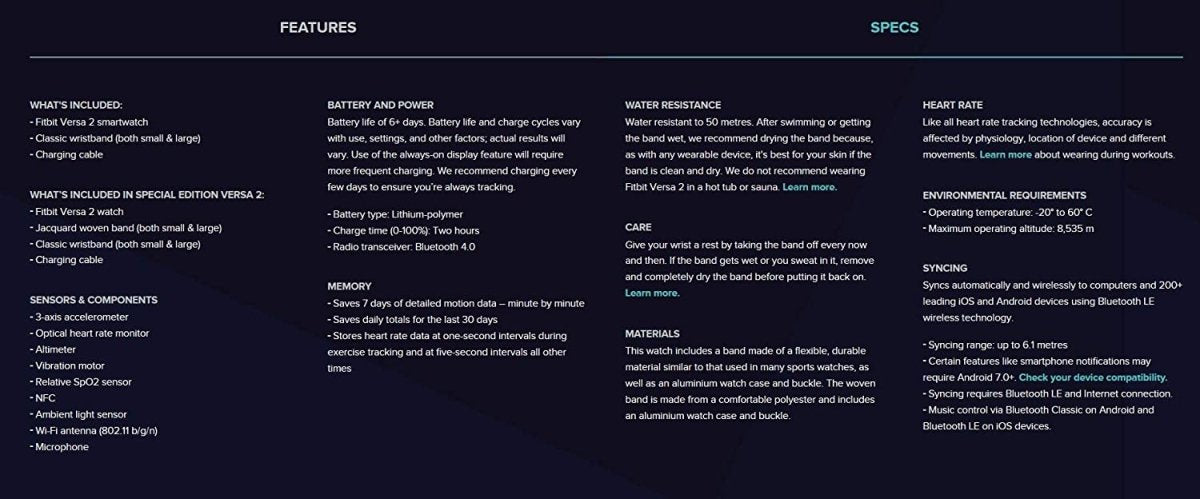Click the Care section heading

click(638, 228)
